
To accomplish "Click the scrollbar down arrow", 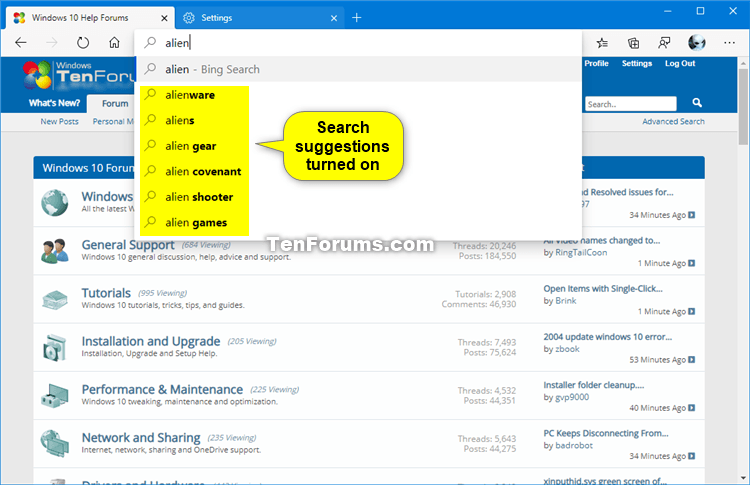I will 743,478.
